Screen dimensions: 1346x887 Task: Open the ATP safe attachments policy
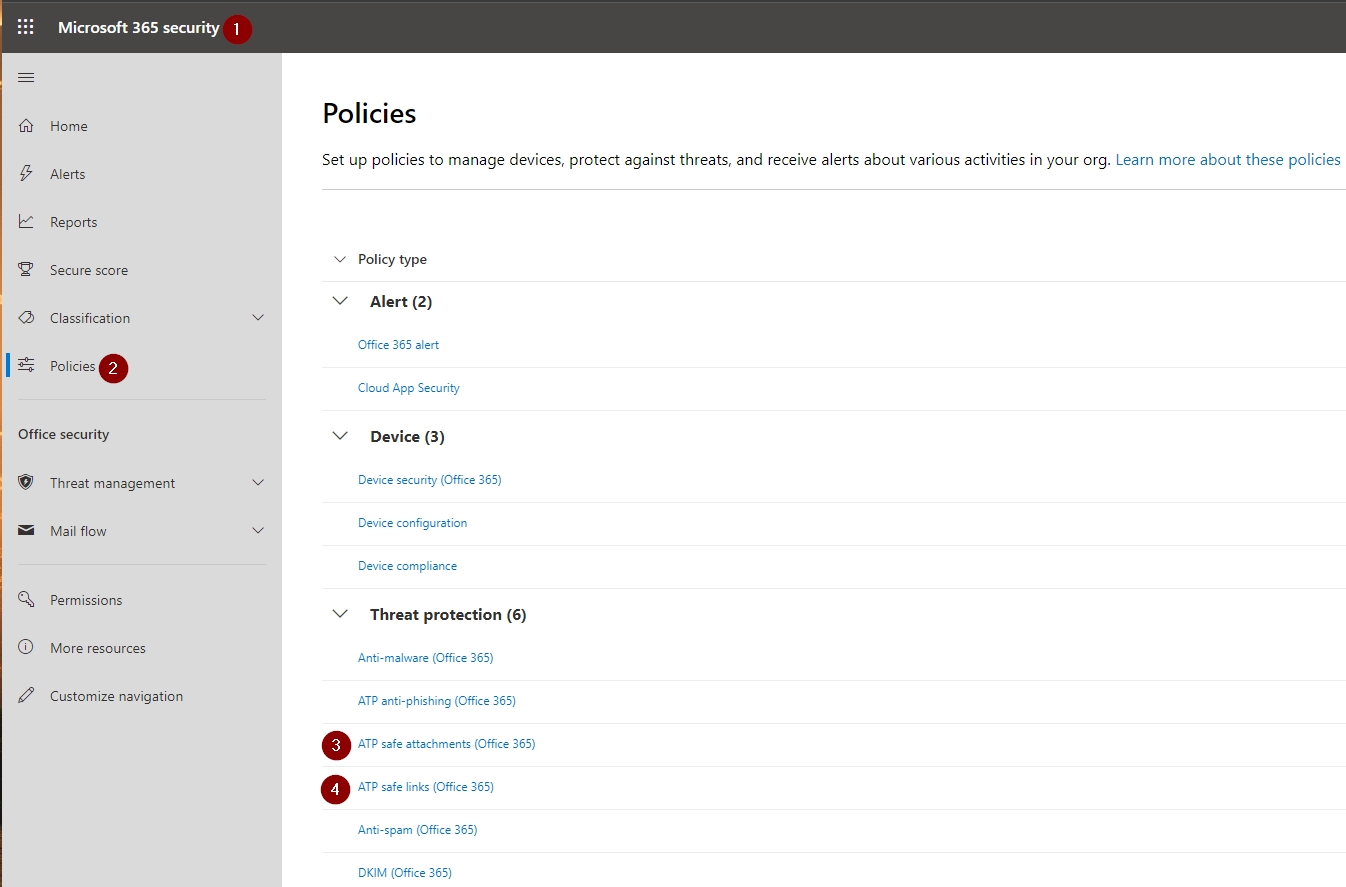click(x=446, y=744)
